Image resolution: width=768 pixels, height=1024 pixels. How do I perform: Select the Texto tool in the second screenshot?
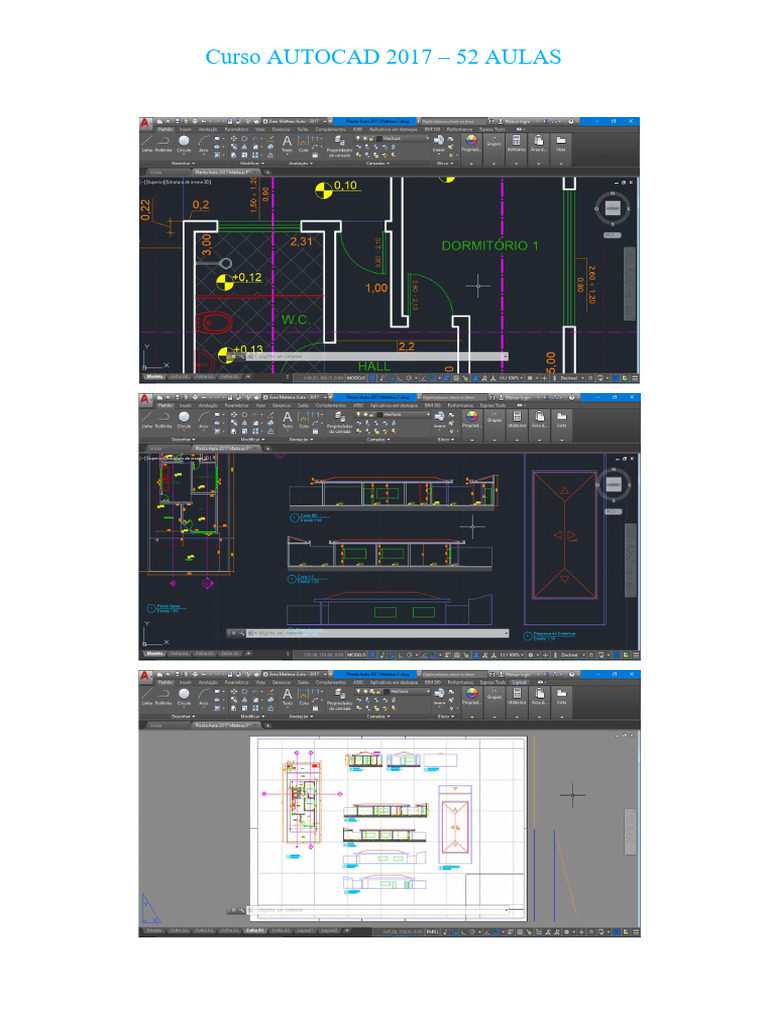[x=287, y=420]
